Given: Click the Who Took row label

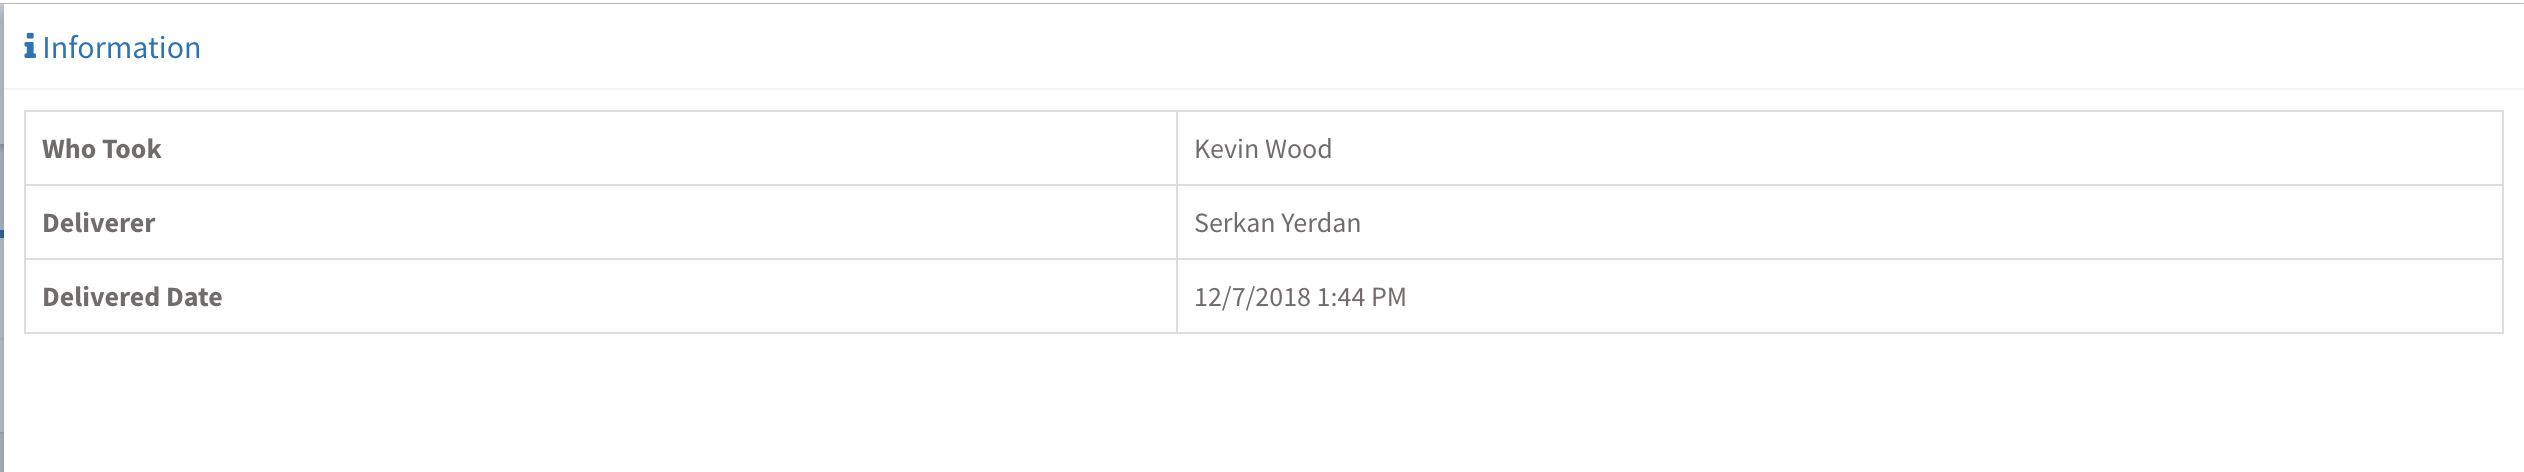Looking at the screenshot, I should tap(101, 149).
